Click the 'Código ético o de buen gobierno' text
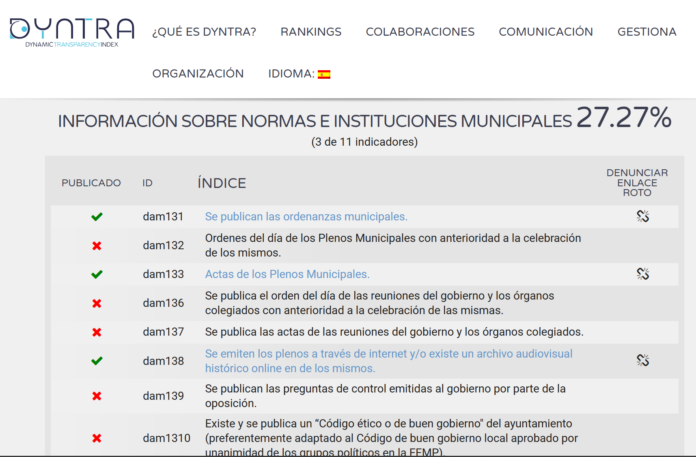 point(392,438)
